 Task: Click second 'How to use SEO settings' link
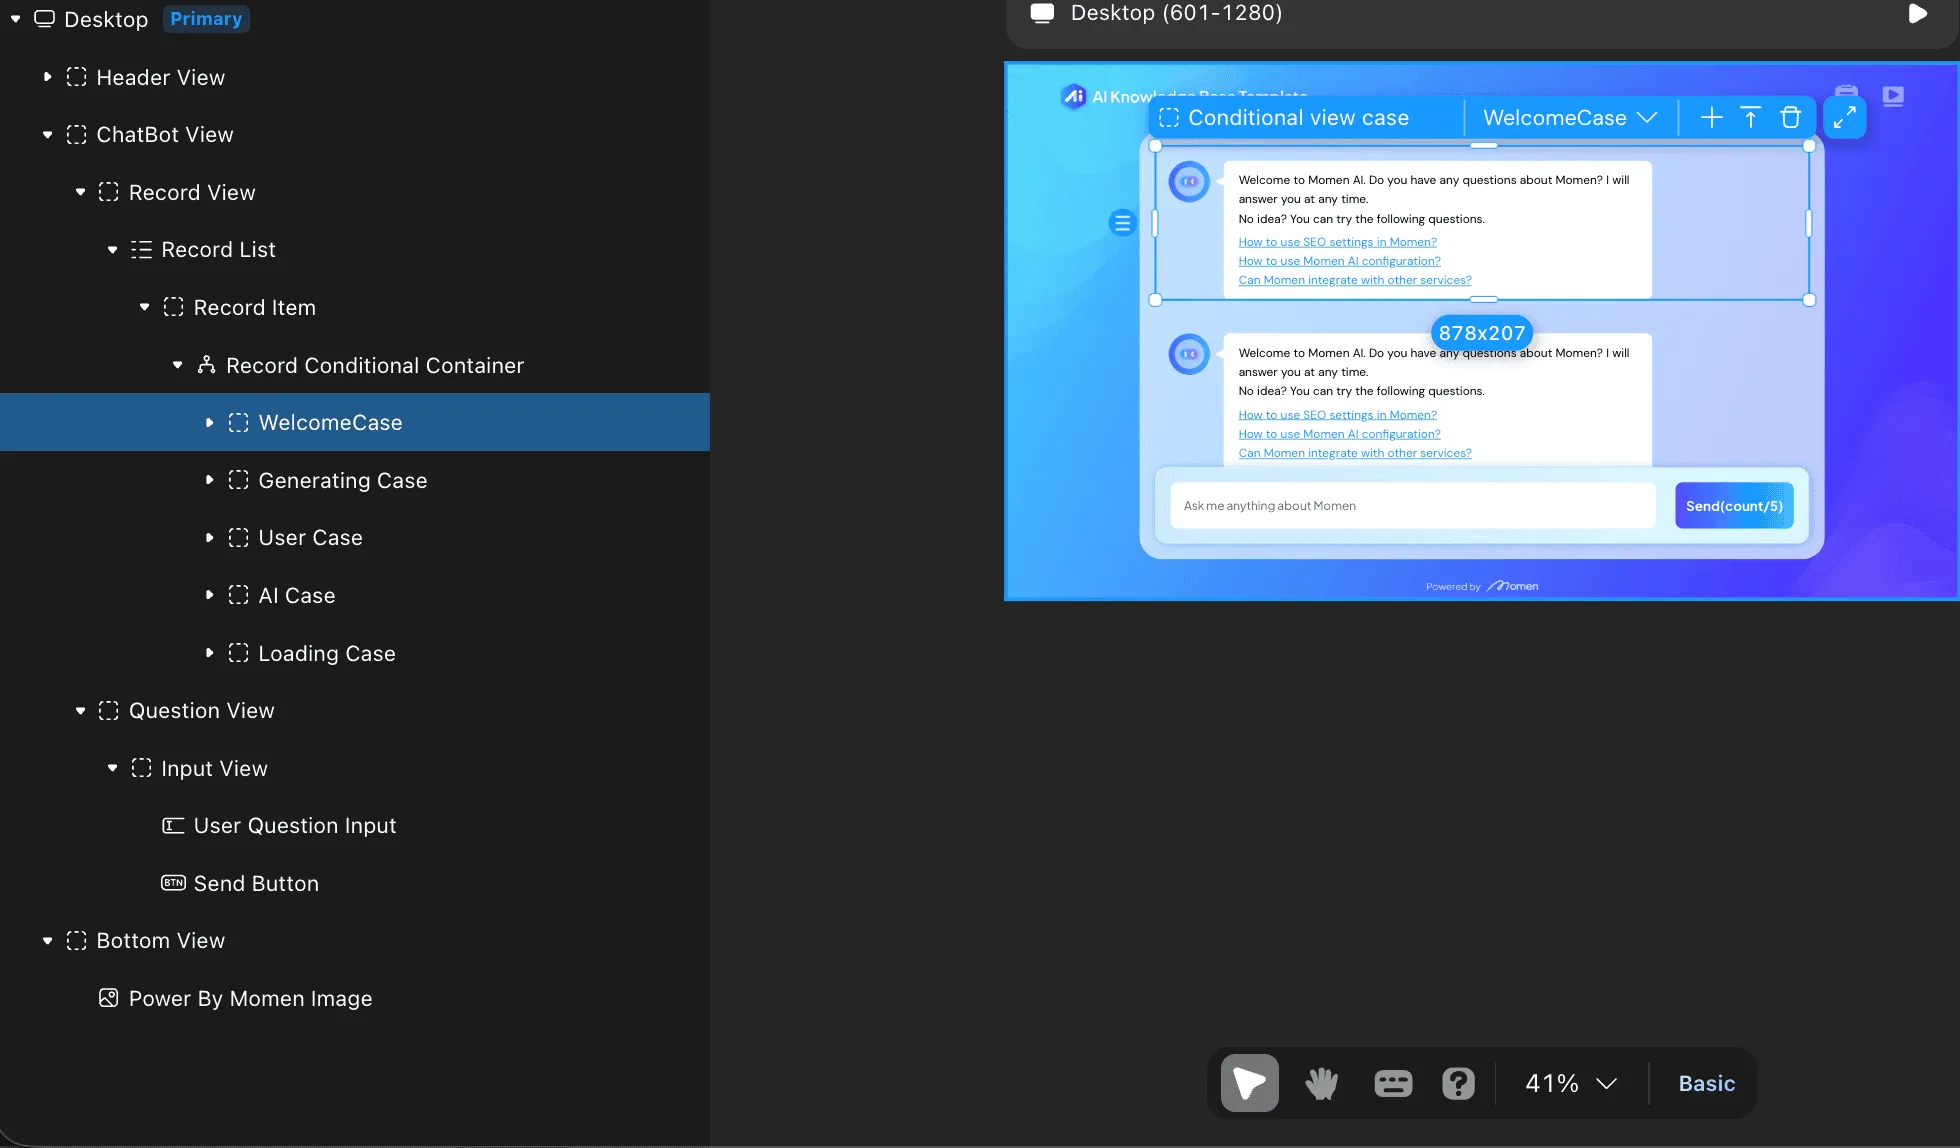point(1337,415)
